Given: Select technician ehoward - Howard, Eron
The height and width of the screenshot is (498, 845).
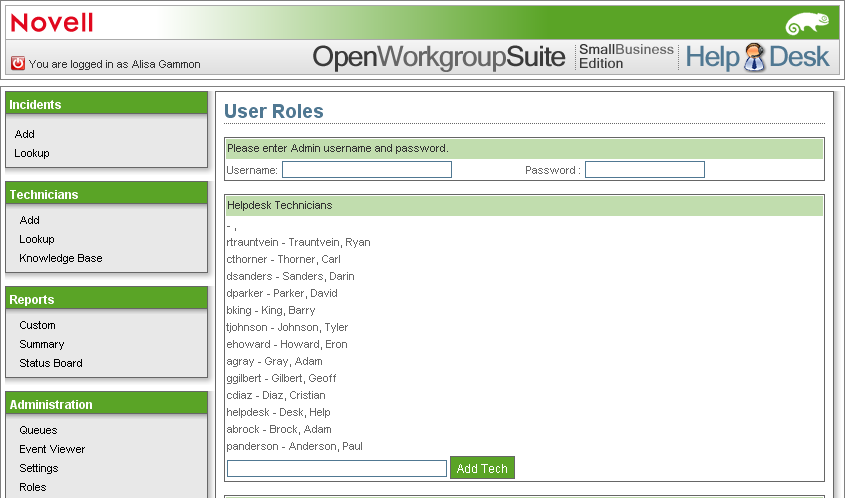Looking at the screenshot, I should coord(287,344).
